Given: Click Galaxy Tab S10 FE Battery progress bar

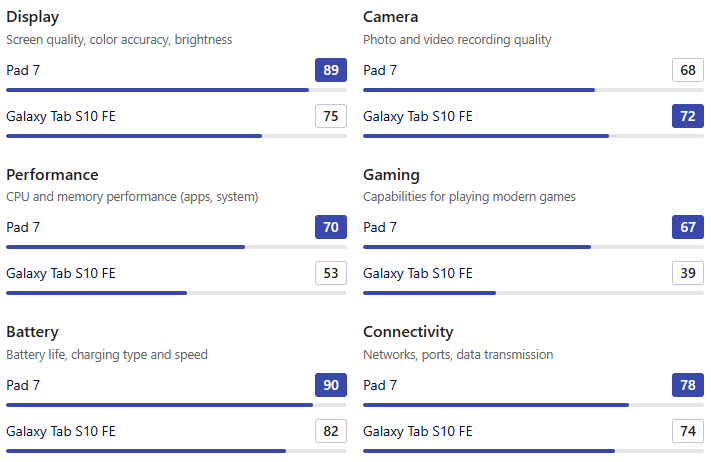Looking at the screenshot, I should [176, 451].
